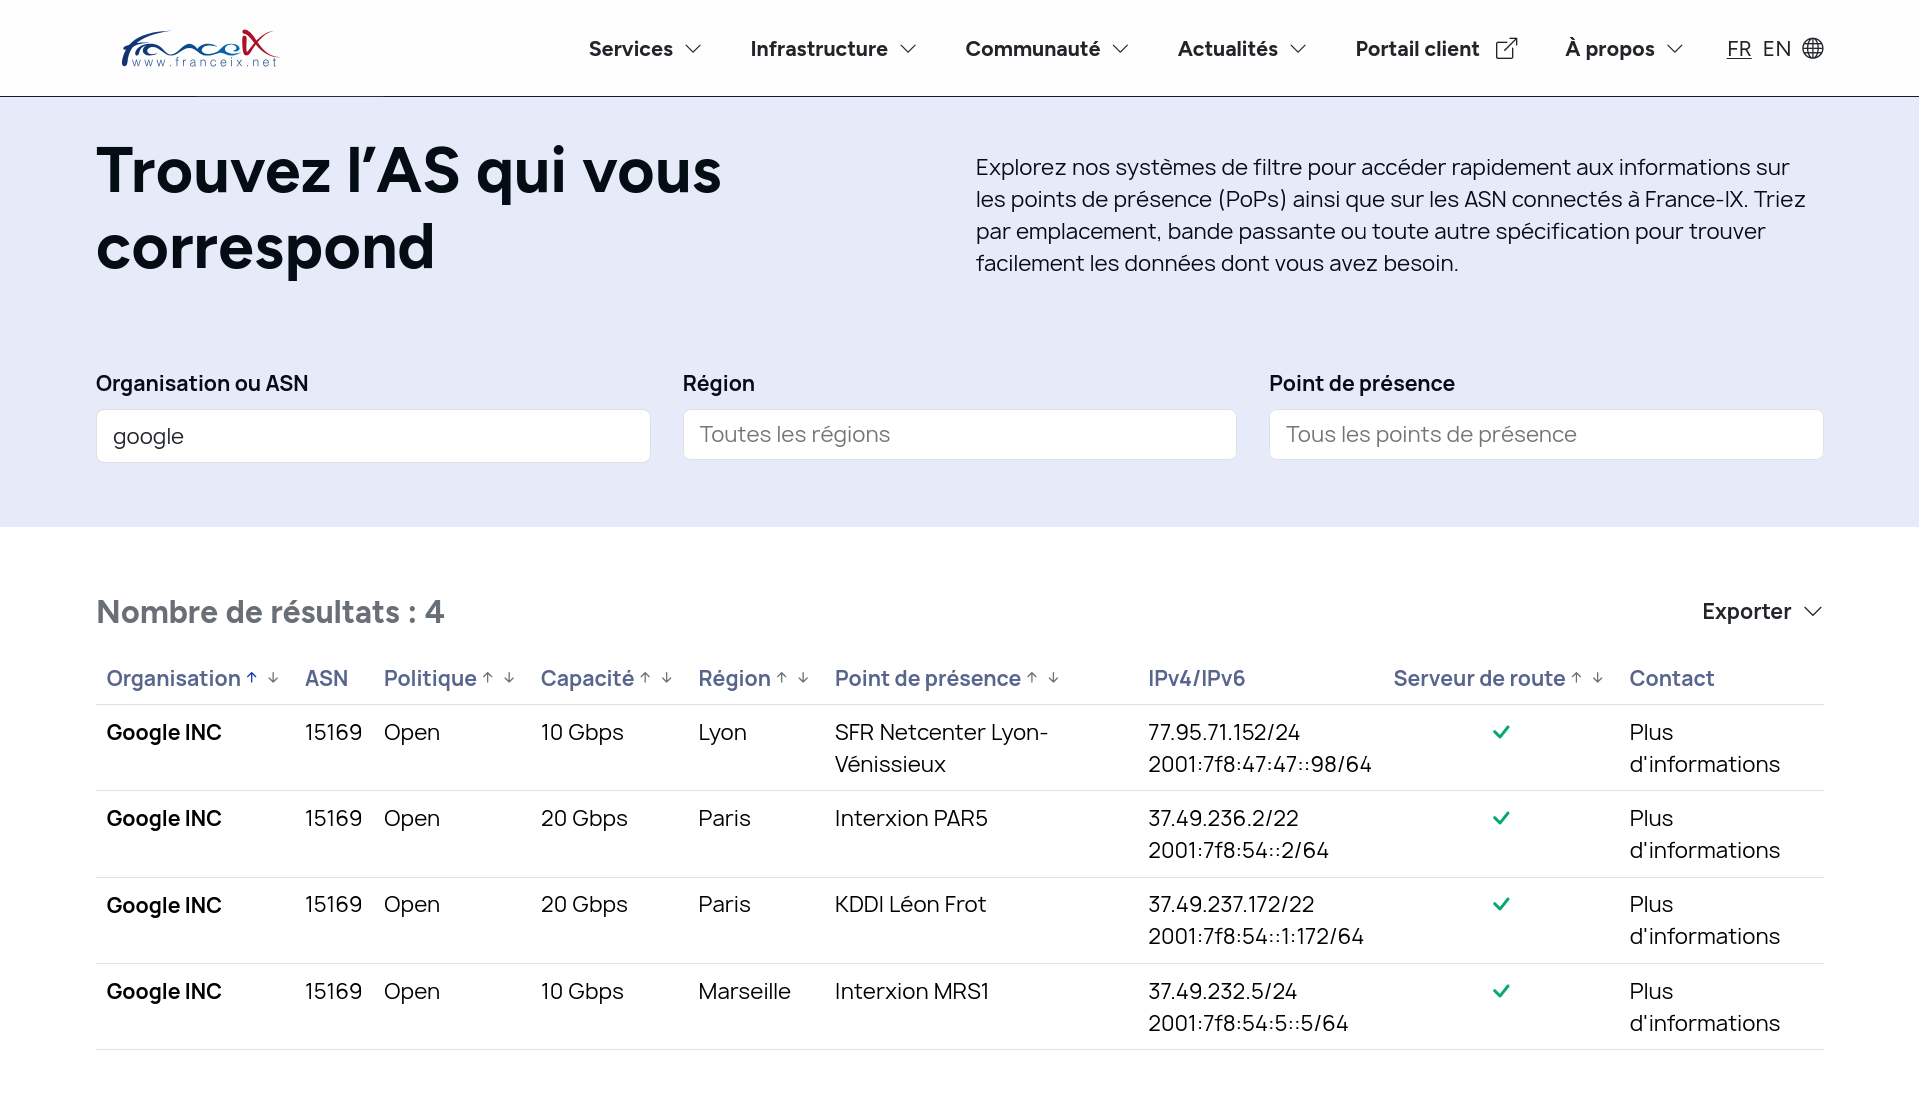The width and height of the screenshot is (1920, 1101).
Task: Sort Région column ascending arrow
Action: coord(782,678)
